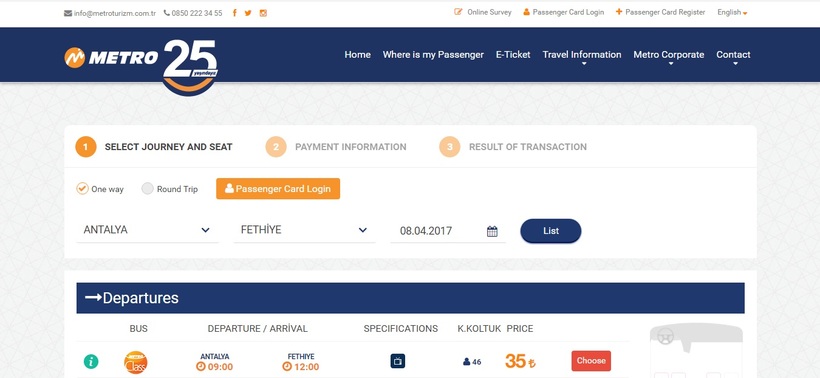Image resolution: width=820 pixels, height=378 pixels.
Task: Open the Instagram icon in top bar
Action: point(263,13)
